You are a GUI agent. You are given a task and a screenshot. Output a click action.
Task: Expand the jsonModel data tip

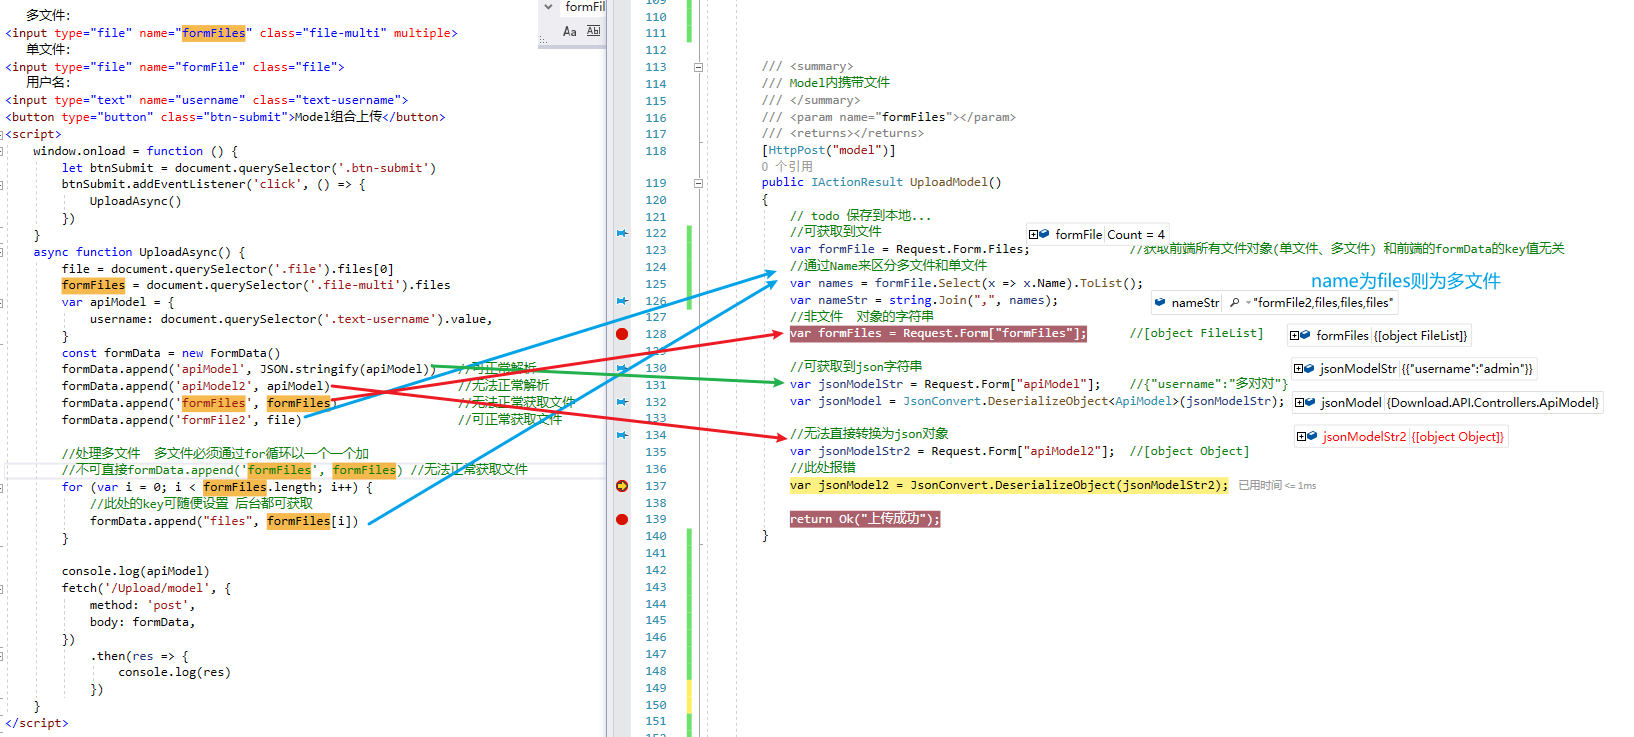[x=1299, y=403]
